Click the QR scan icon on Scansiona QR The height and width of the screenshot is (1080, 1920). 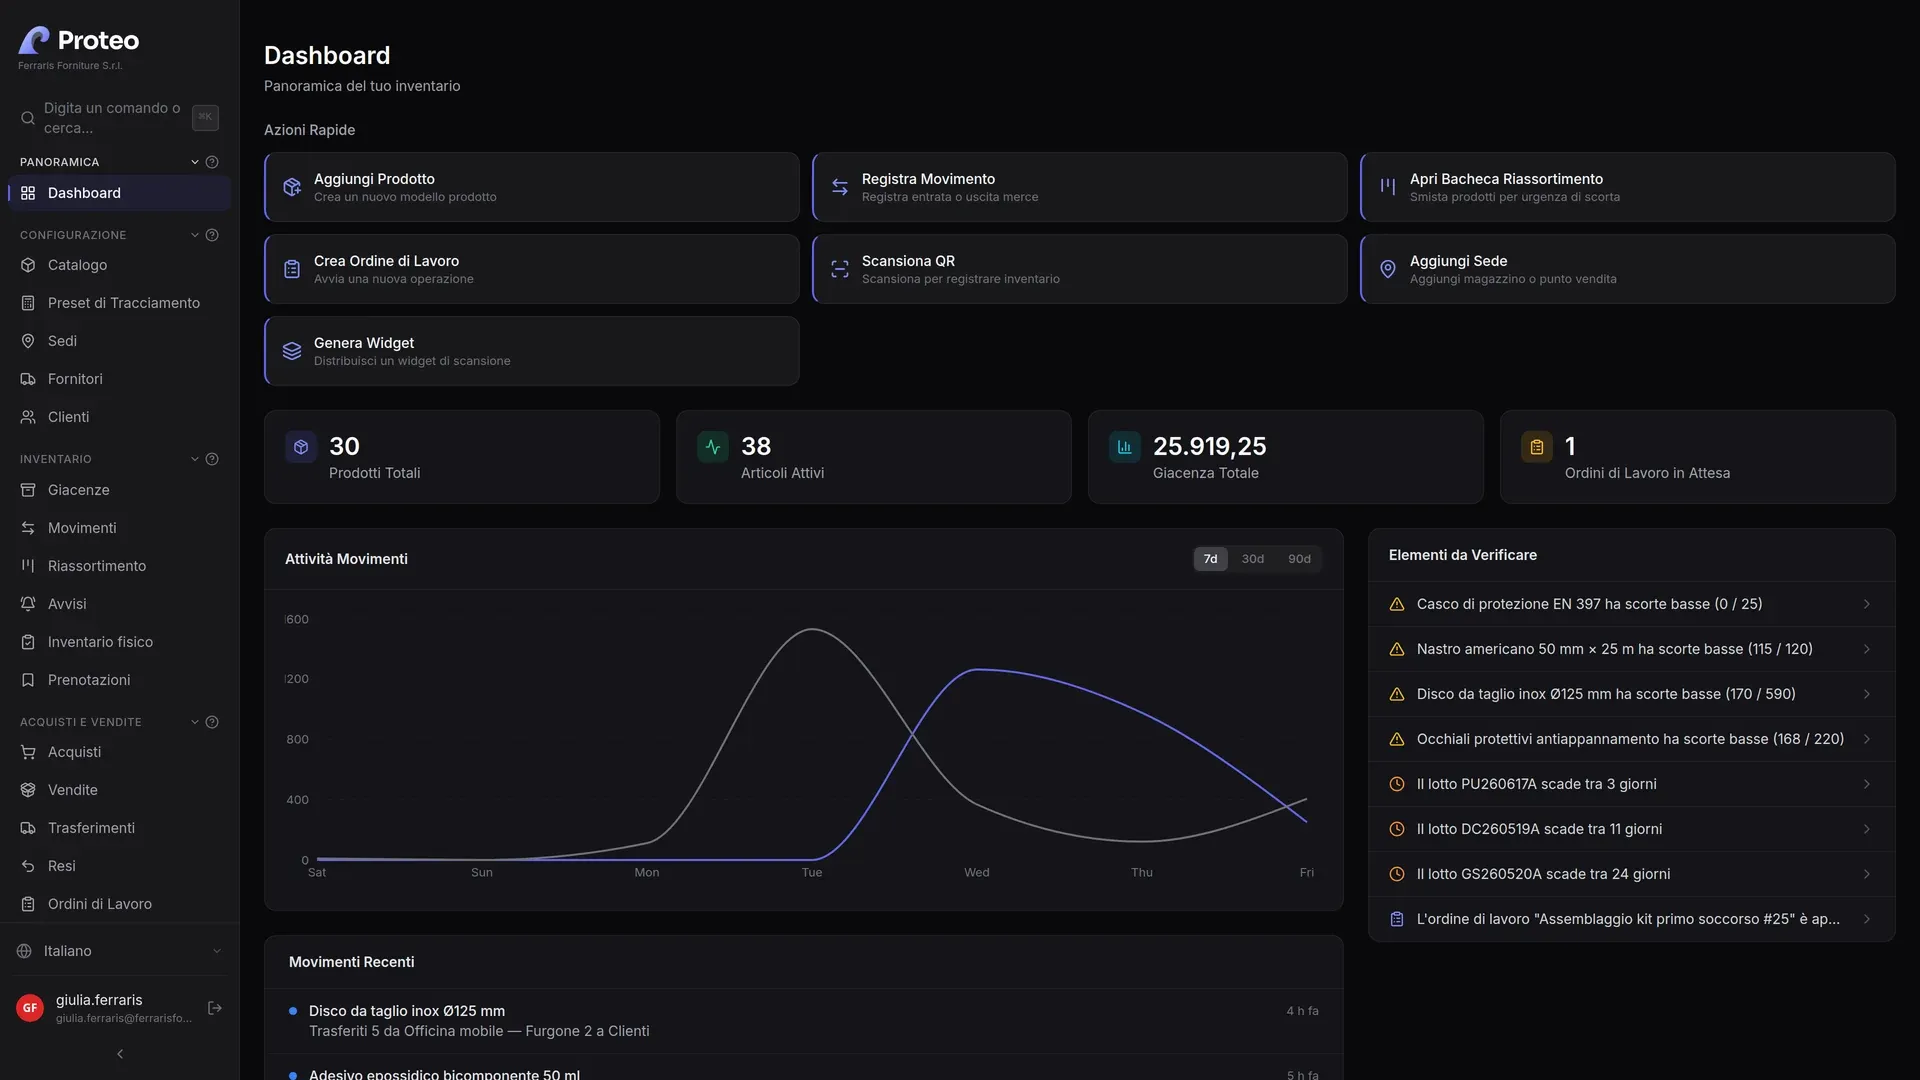(840, 269)
